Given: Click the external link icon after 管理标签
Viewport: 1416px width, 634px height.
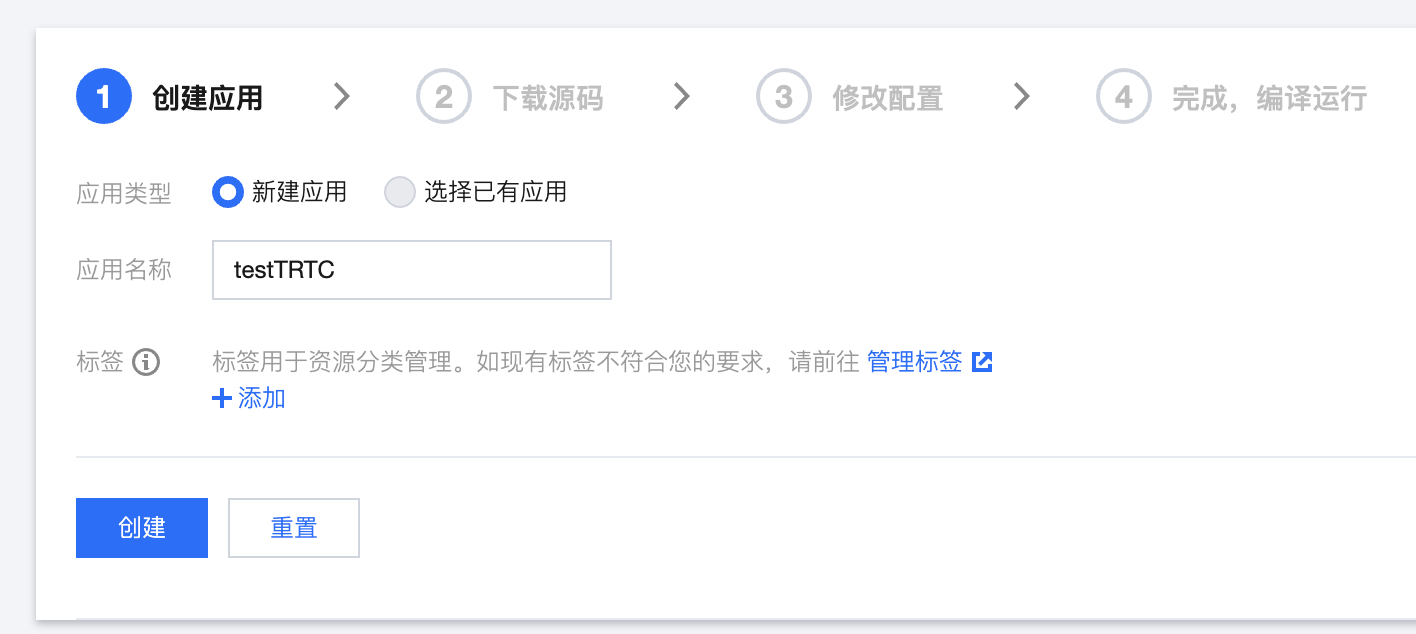Looking at the screenshot, I should tap(983, 362).
